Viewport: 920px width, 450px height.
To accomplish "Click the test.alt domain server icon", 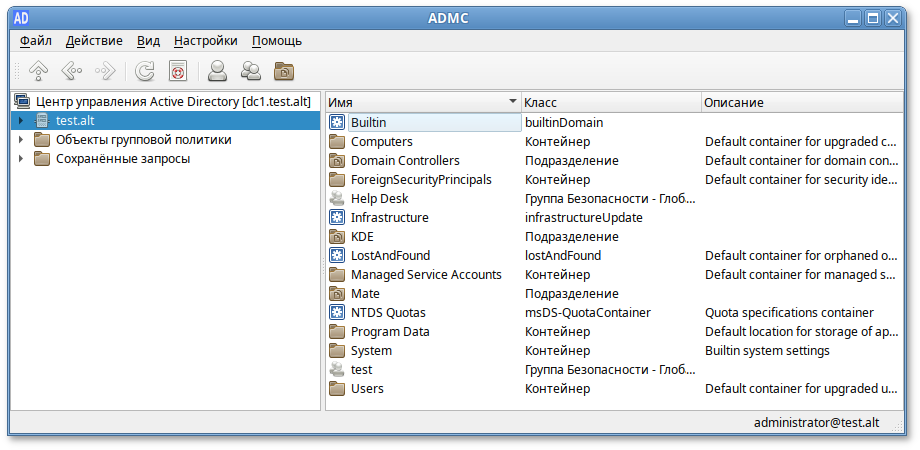I will tap(42, 121).
